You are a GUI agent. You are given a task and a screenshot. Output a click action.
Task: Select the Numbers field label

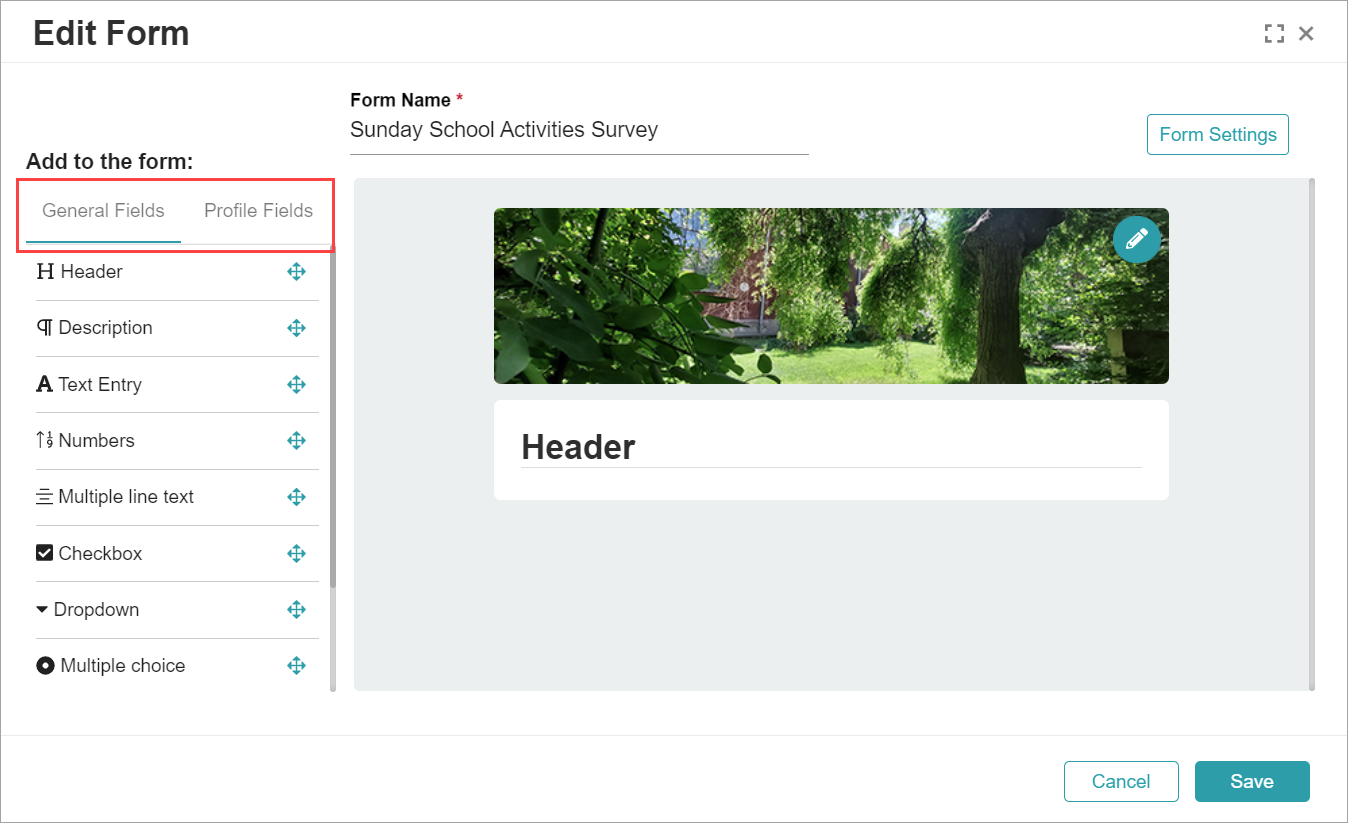click(97, 440)
